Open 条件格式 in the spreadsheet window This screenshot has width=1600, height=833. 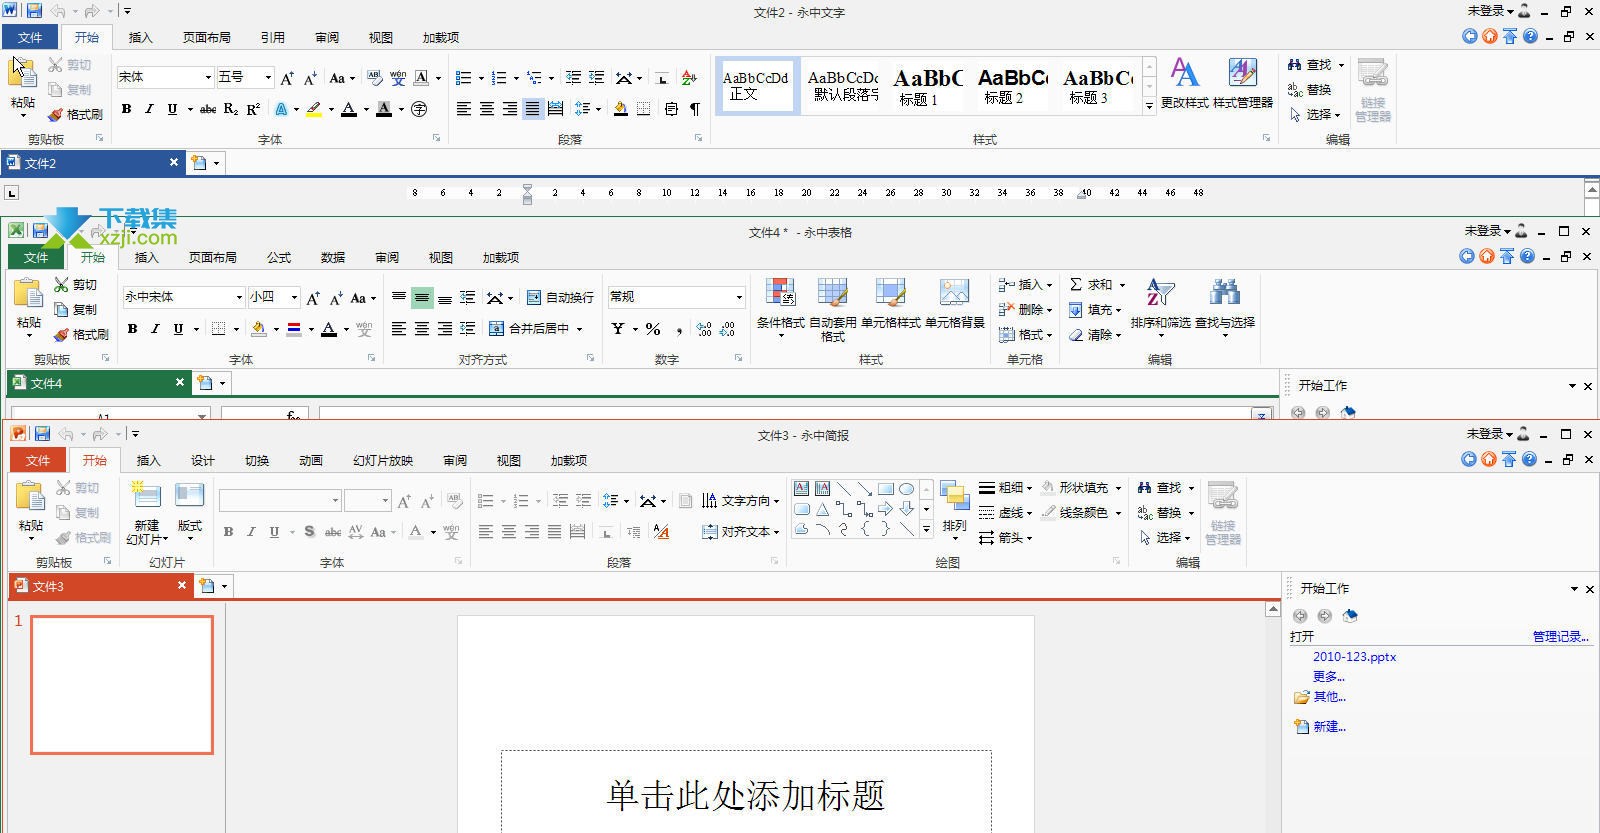(x=781, y=308)
